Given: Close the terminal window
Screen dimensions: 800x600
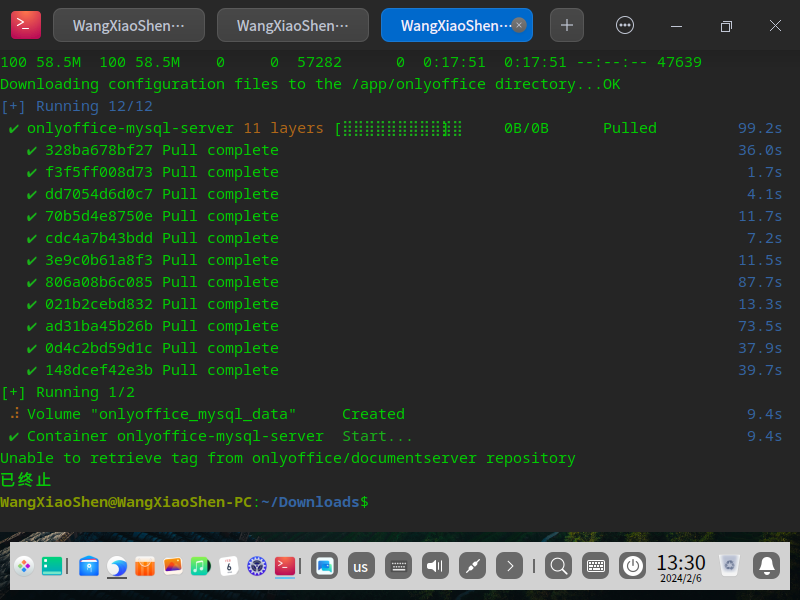Looking at the screenshot, I should 776,26.
